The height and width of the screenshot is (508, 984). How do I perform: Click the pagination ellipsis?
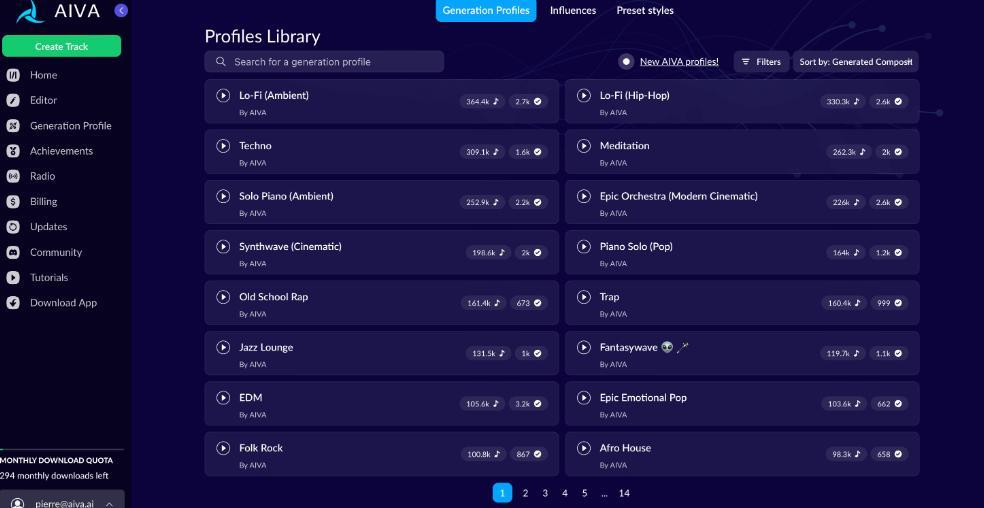[x=604, y=494]
